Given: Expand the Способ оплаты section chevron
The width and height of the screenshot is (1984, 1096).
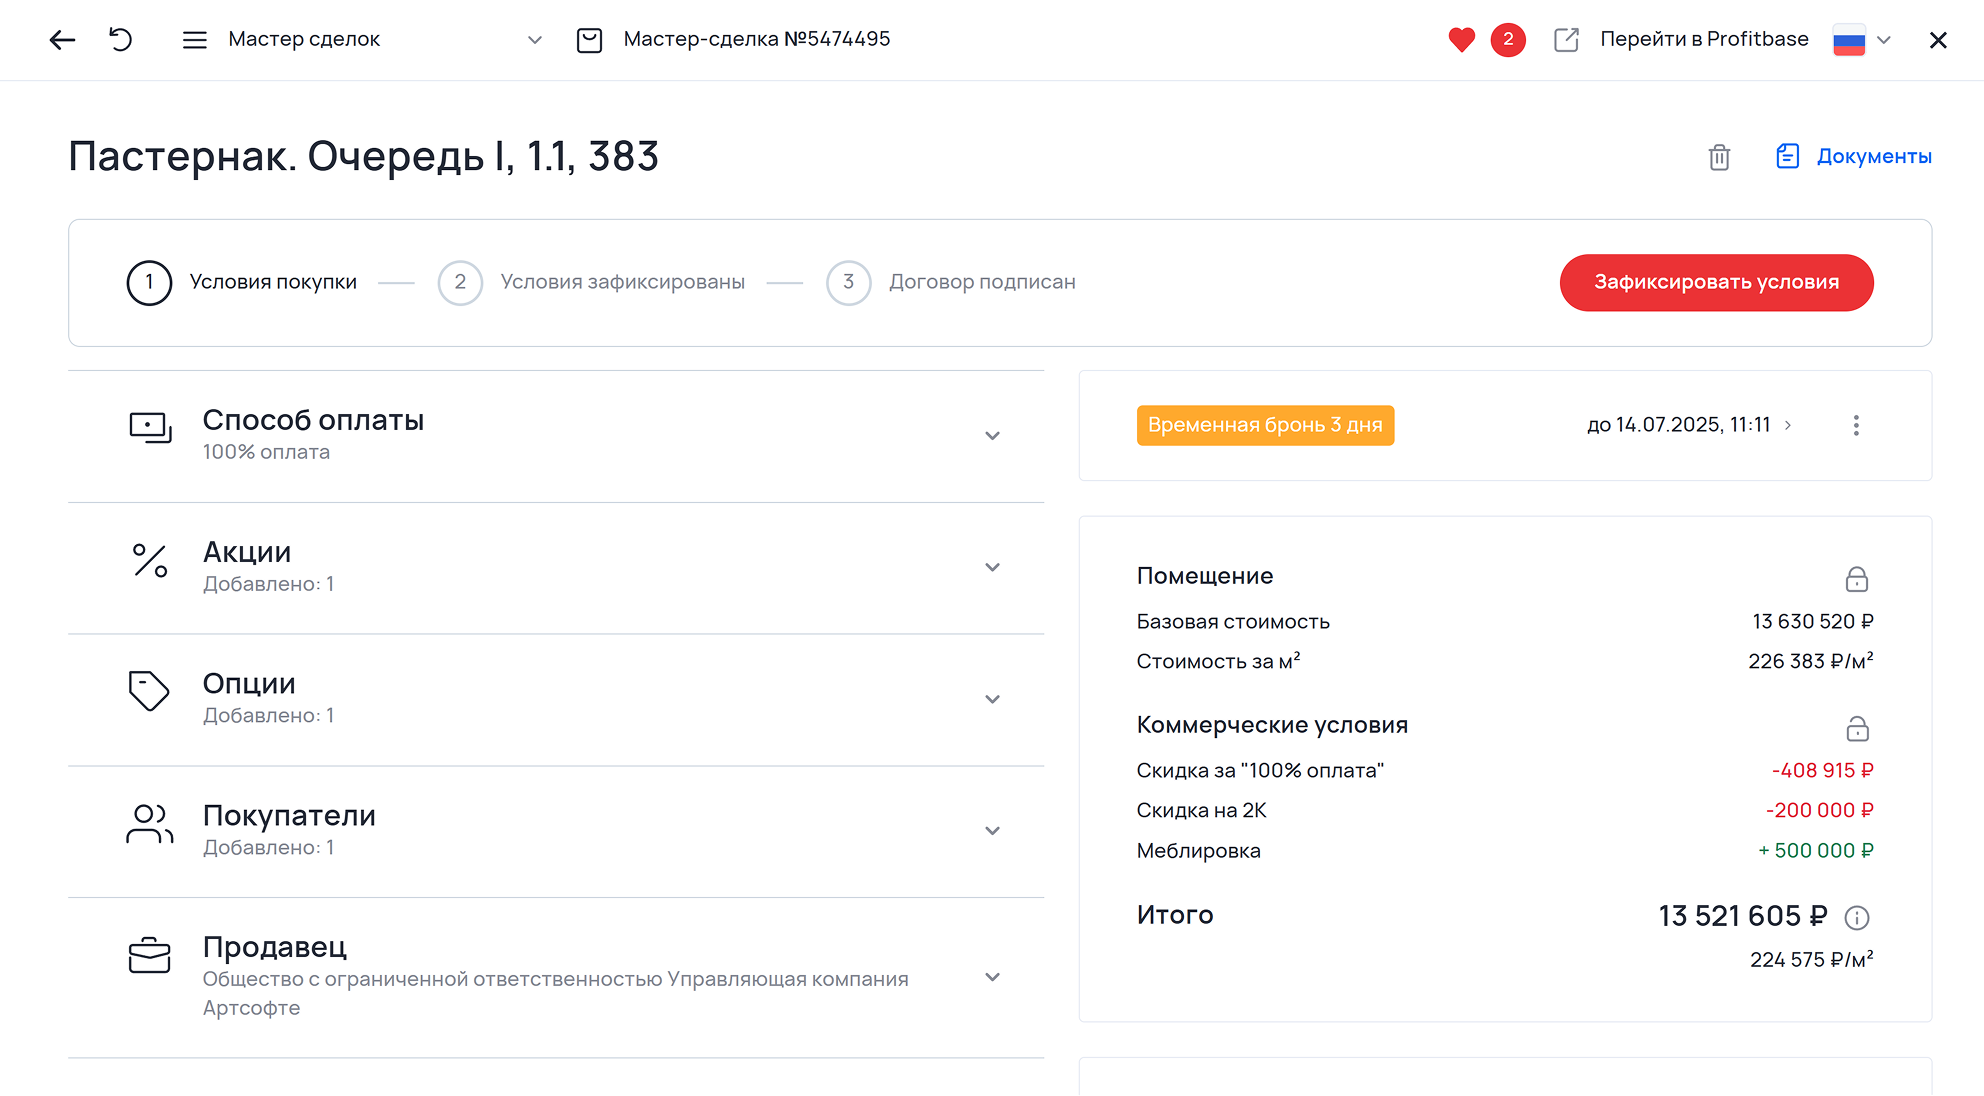Looking at the screenshot, I should pos(992,436).
